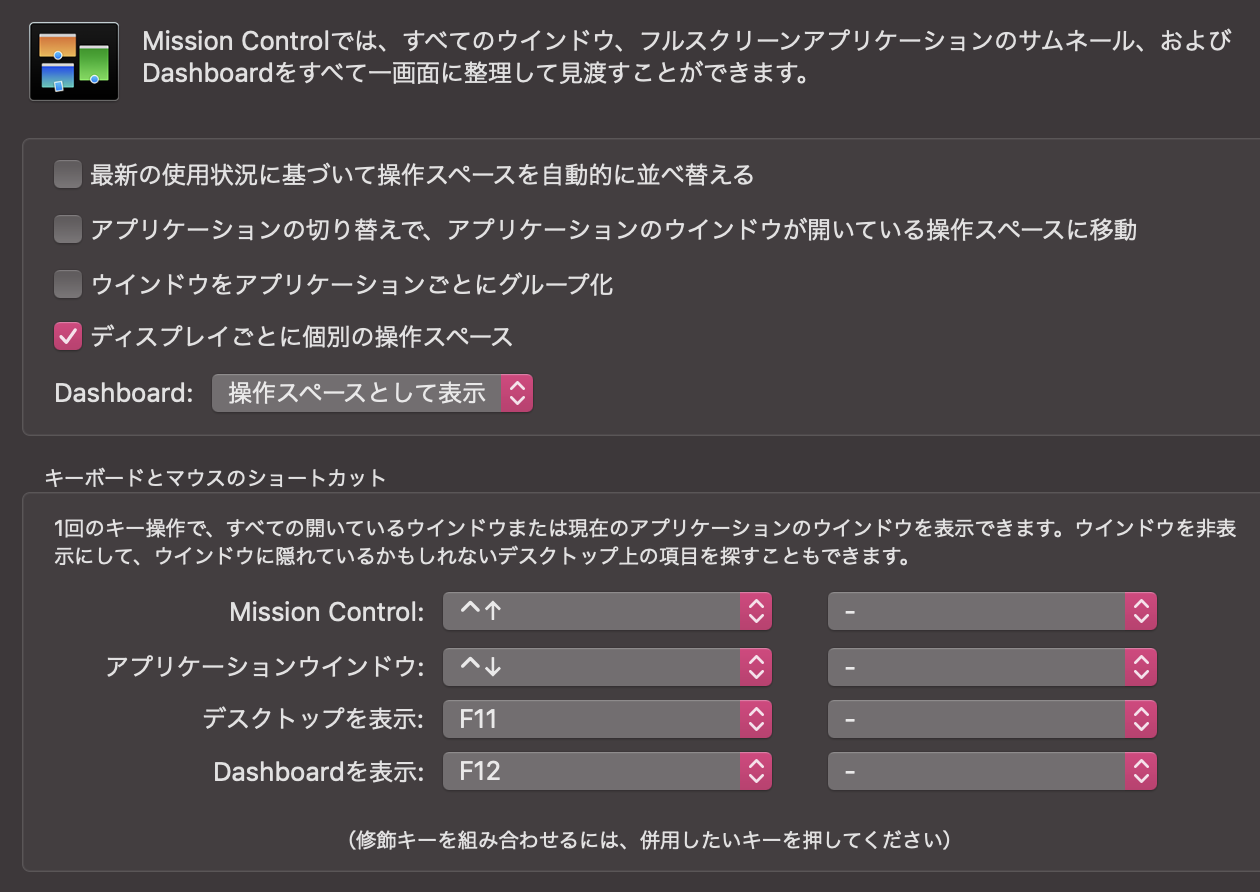Viewport: 1260px width, 892px height.
Task: Click the keyboard and mouse shortcuts heading
Action: point(215,478)
